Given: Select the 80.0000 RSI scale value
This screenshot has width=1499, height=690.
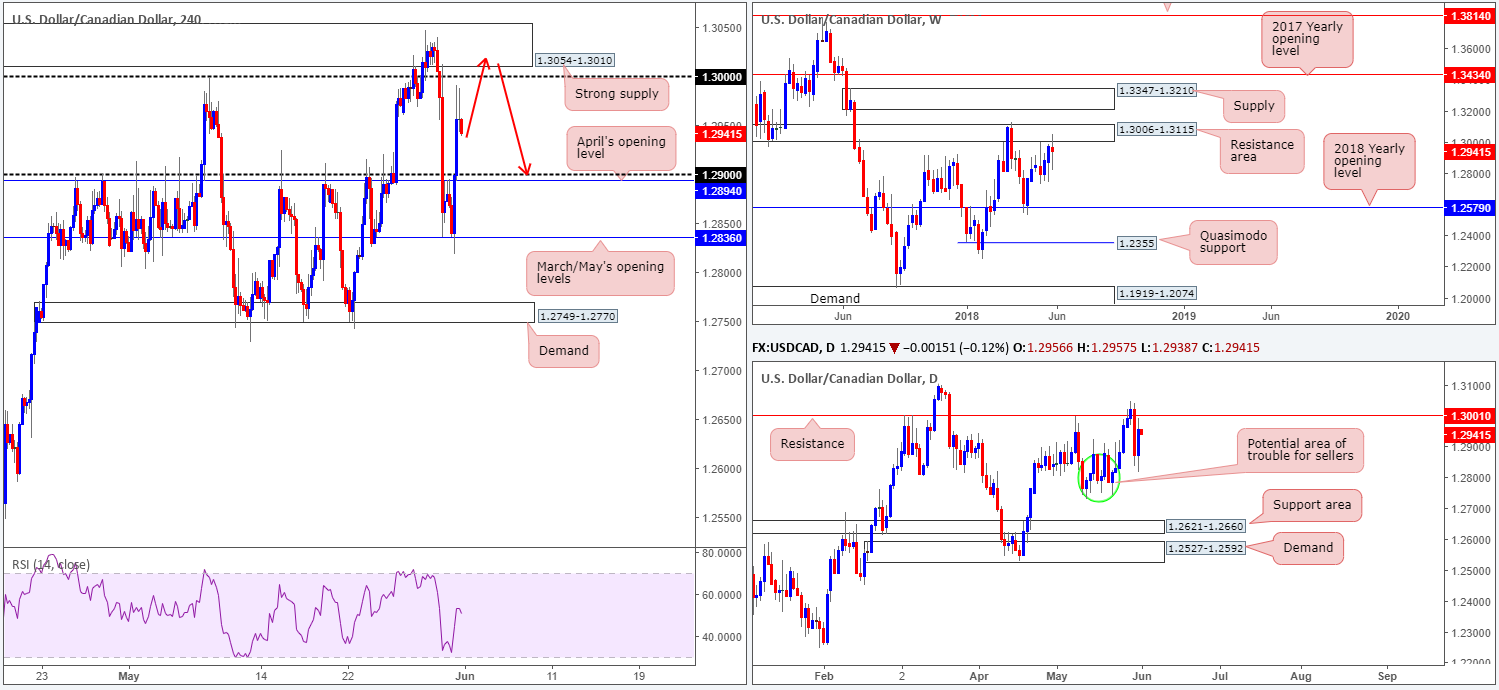Looking at the screenshot, I should pyautogui.click(x=722, y=552).
